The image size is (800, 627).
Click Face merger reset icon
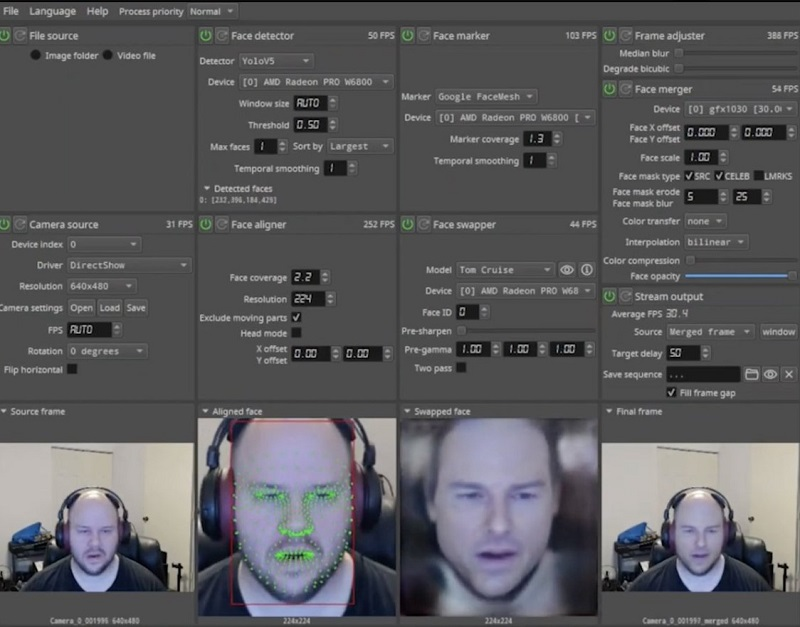click(626, 89)
